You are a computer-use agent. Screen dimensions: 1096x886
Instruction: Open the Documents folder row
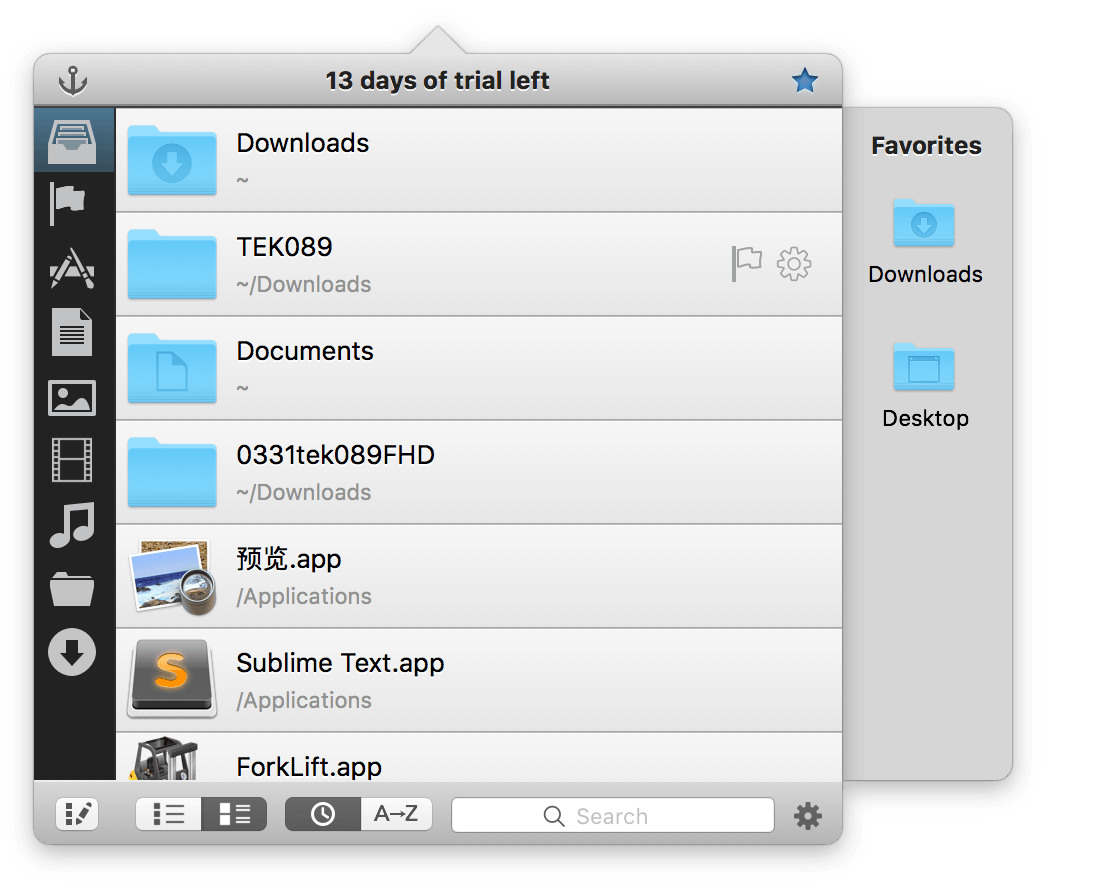[x=479, y=368]
